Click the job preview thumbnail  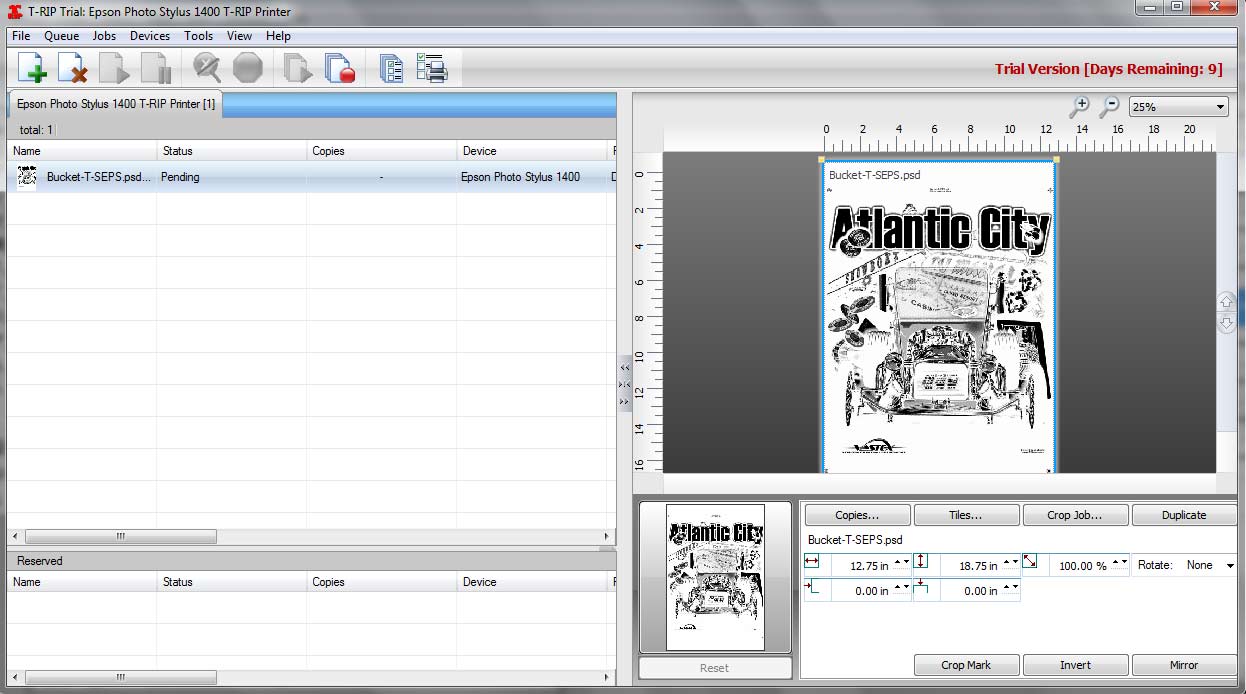point(715,577)
